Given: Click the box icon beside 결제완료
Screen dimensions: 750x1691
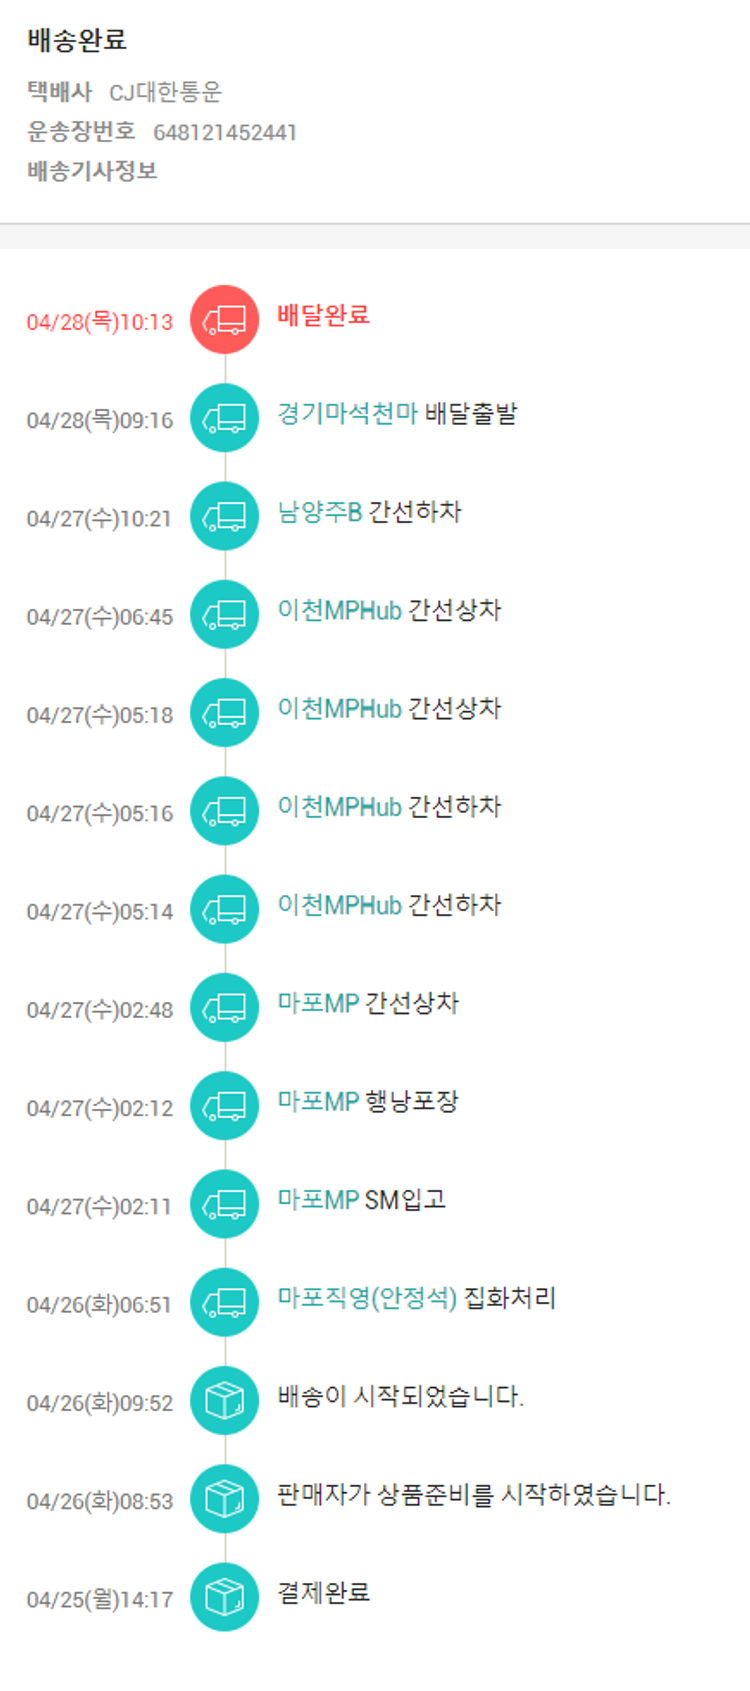Looking at the screenshot, I should point(224,1597).
